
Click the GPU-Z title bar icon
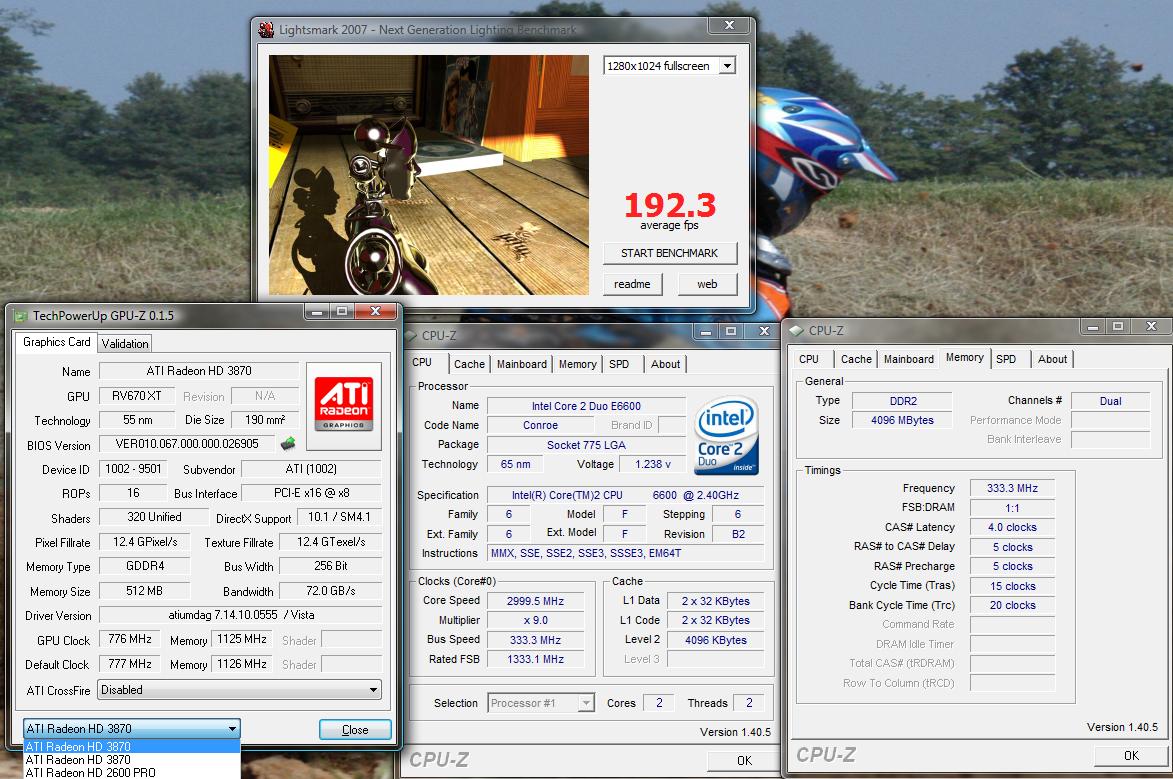click(20, 316)
